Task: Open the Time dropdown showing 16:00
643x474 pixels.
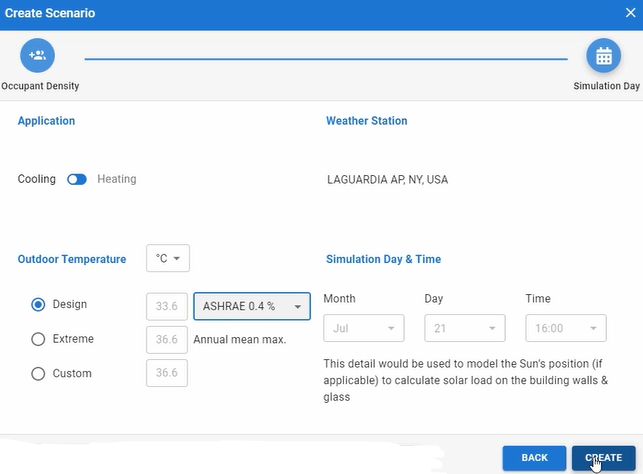Action: point(566,328)
